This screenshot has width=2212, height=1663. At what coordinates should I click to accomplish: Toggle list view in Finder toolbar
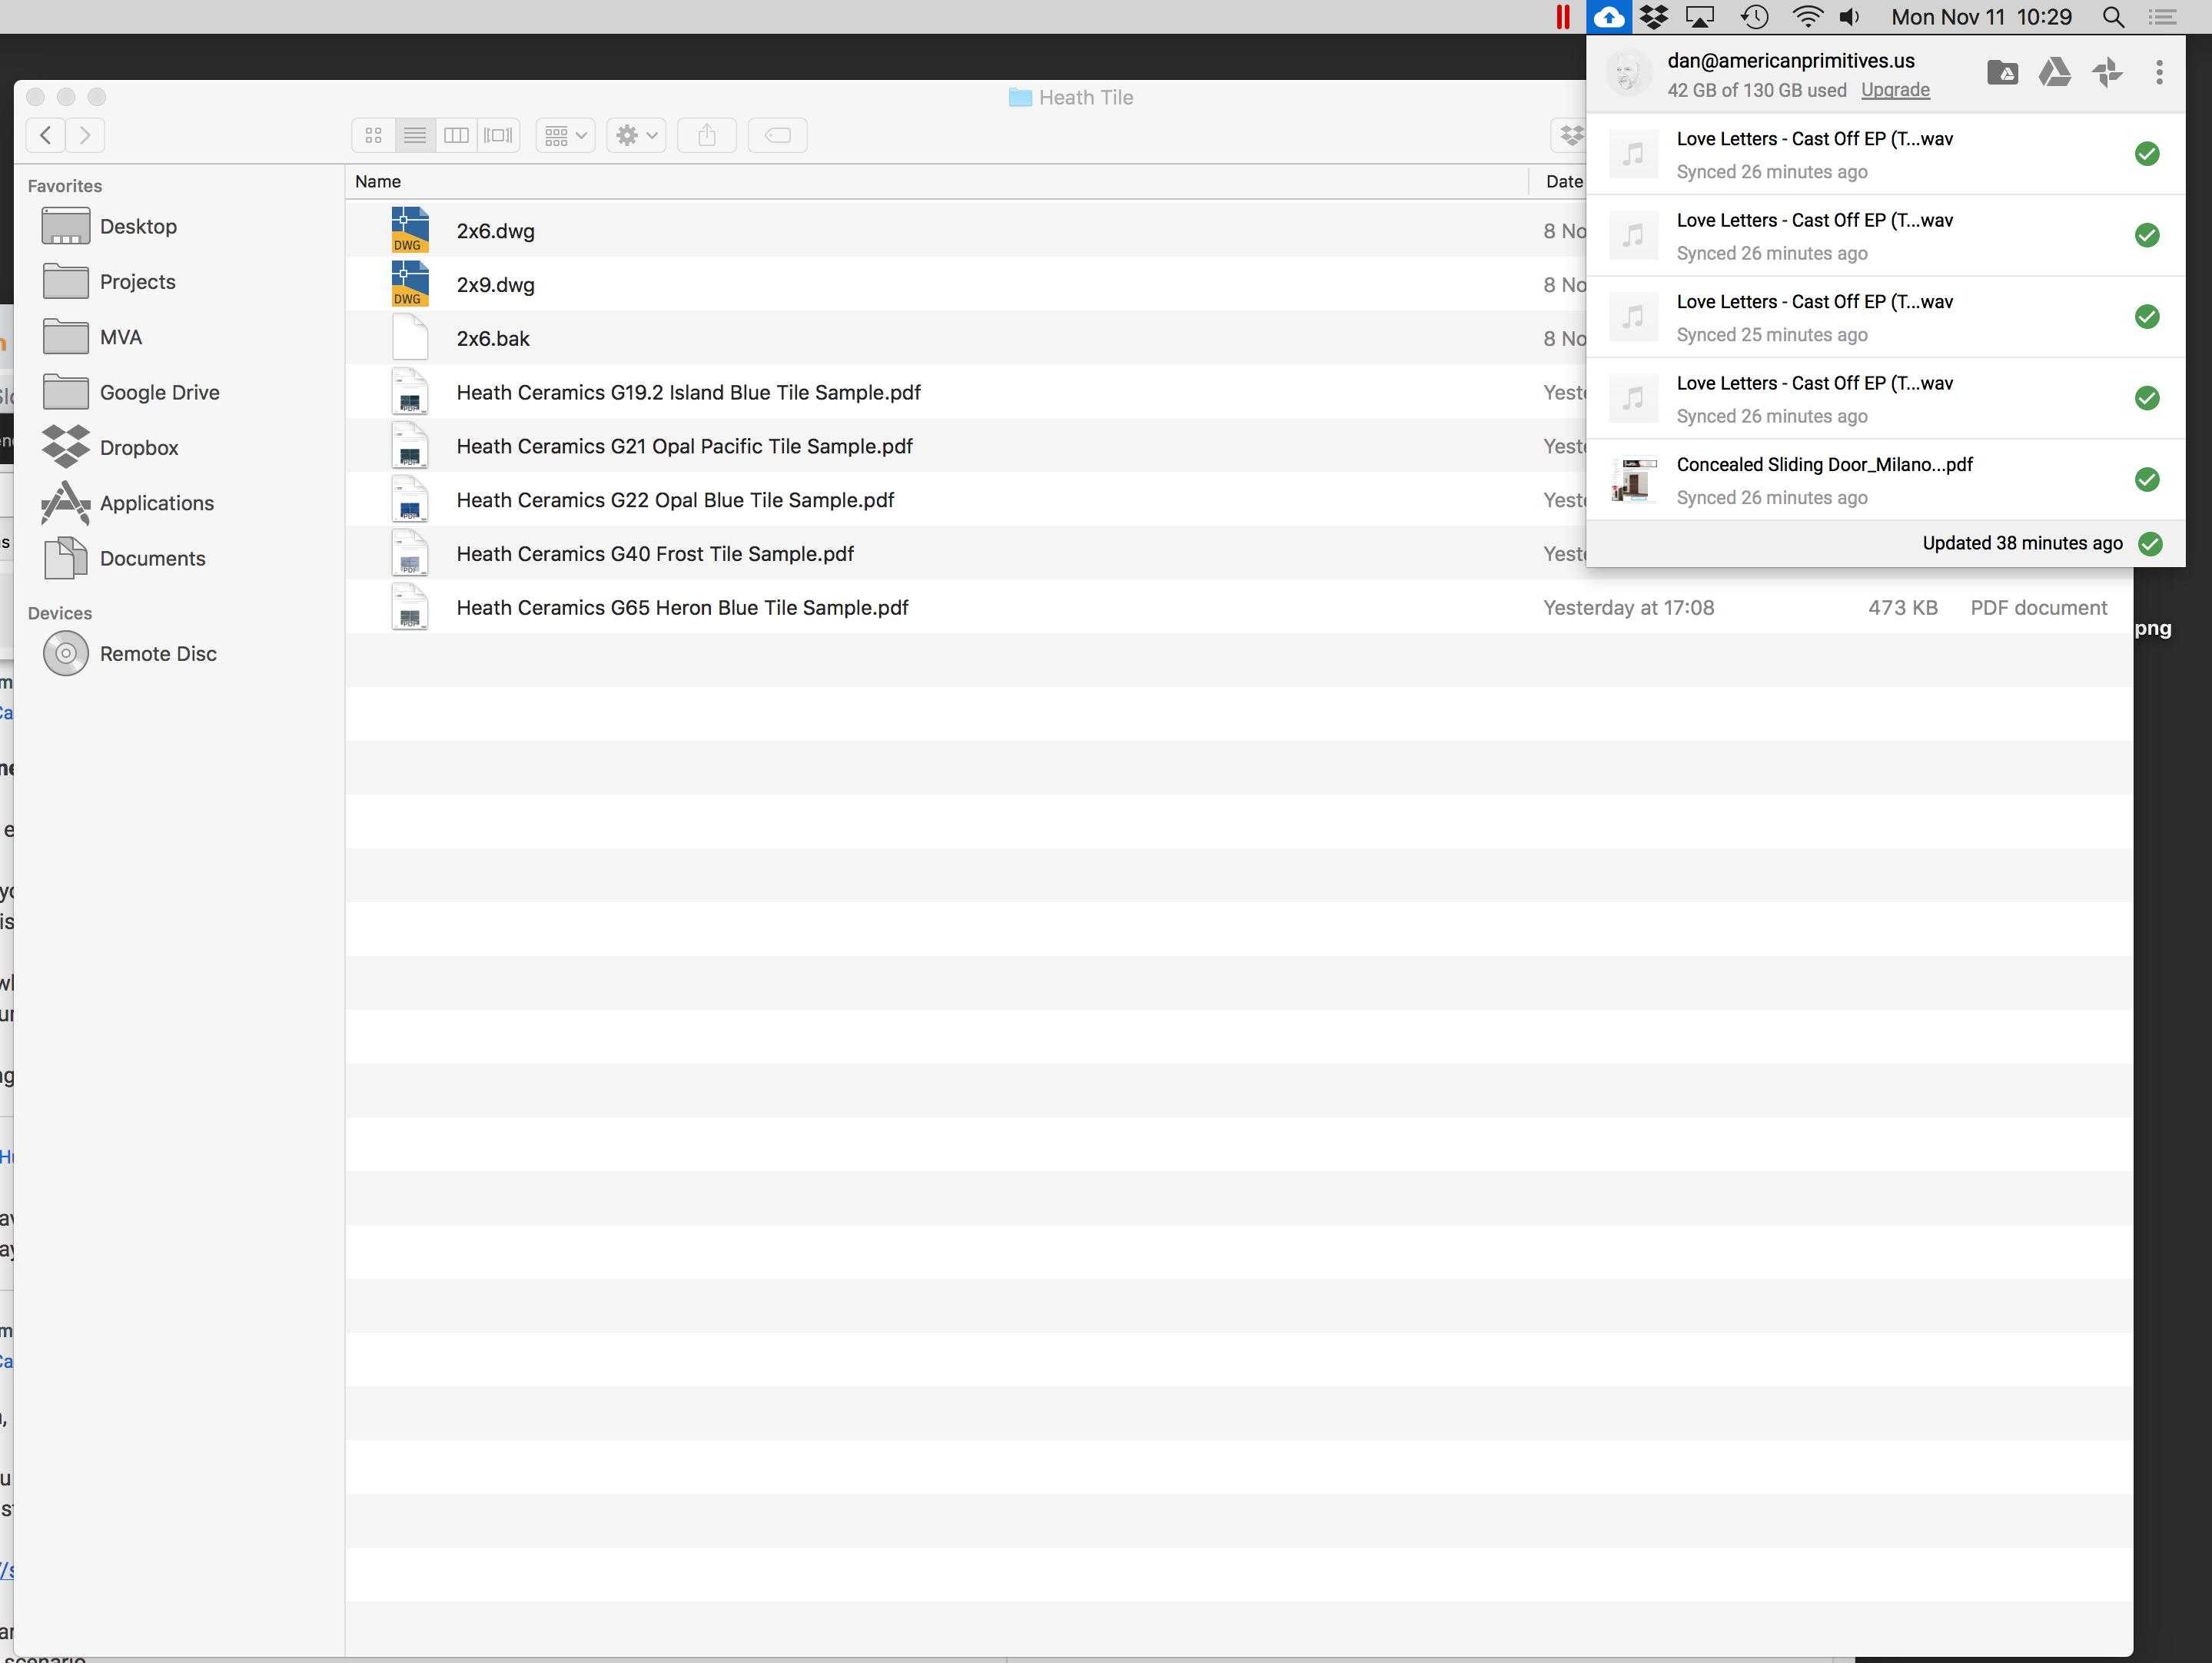[414, 134]
